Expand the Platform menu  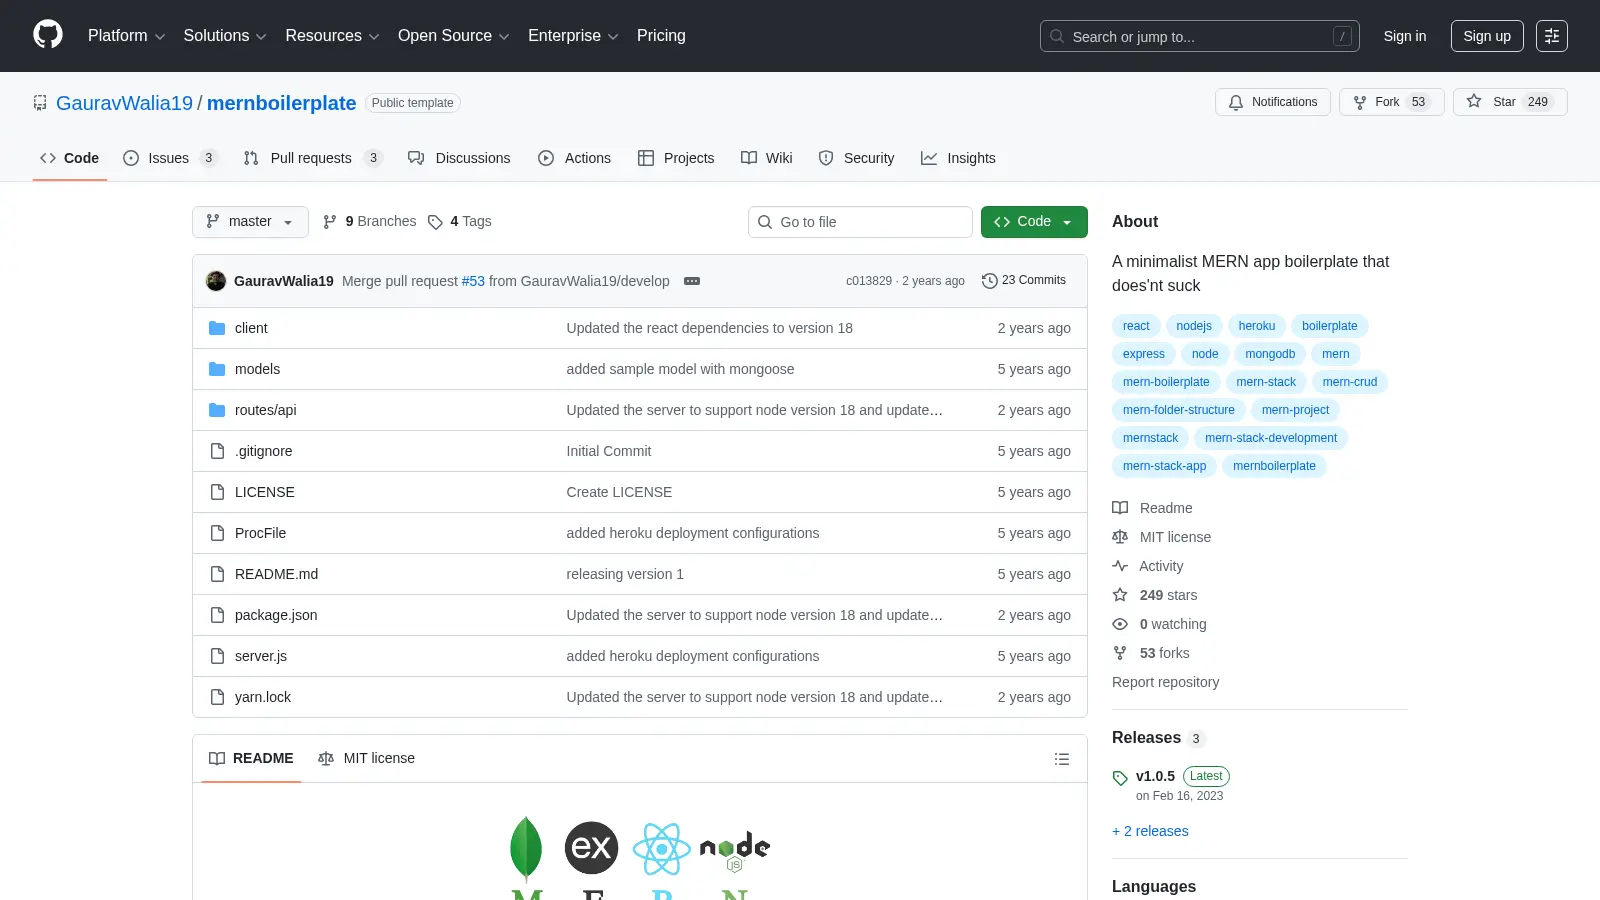click(126, 36)
